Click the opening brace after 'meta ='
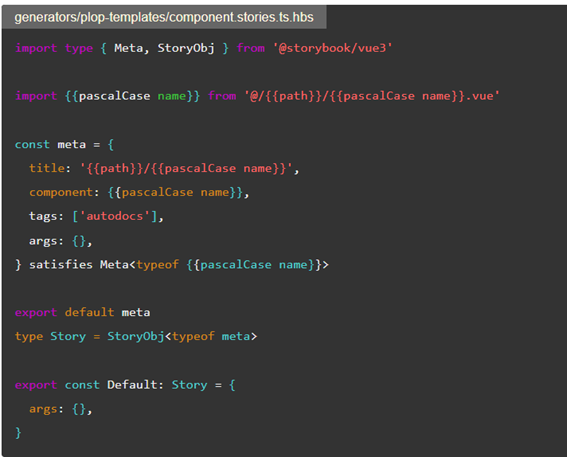Screen dimensions: 567x457 [x=111, y=145]
